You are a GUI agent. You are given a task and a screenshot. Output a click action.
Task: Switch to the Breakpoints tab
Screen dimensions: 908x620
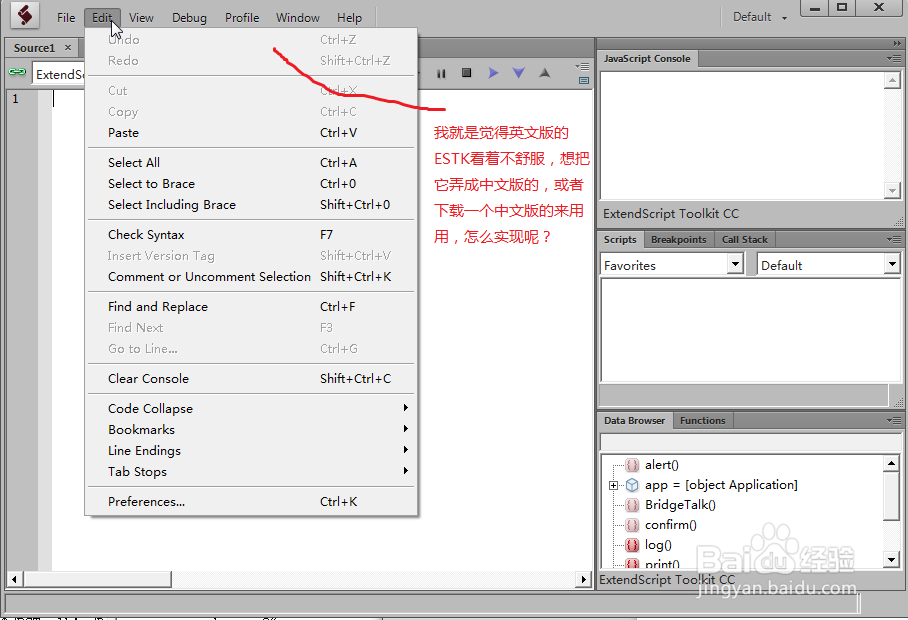(678, 239)
